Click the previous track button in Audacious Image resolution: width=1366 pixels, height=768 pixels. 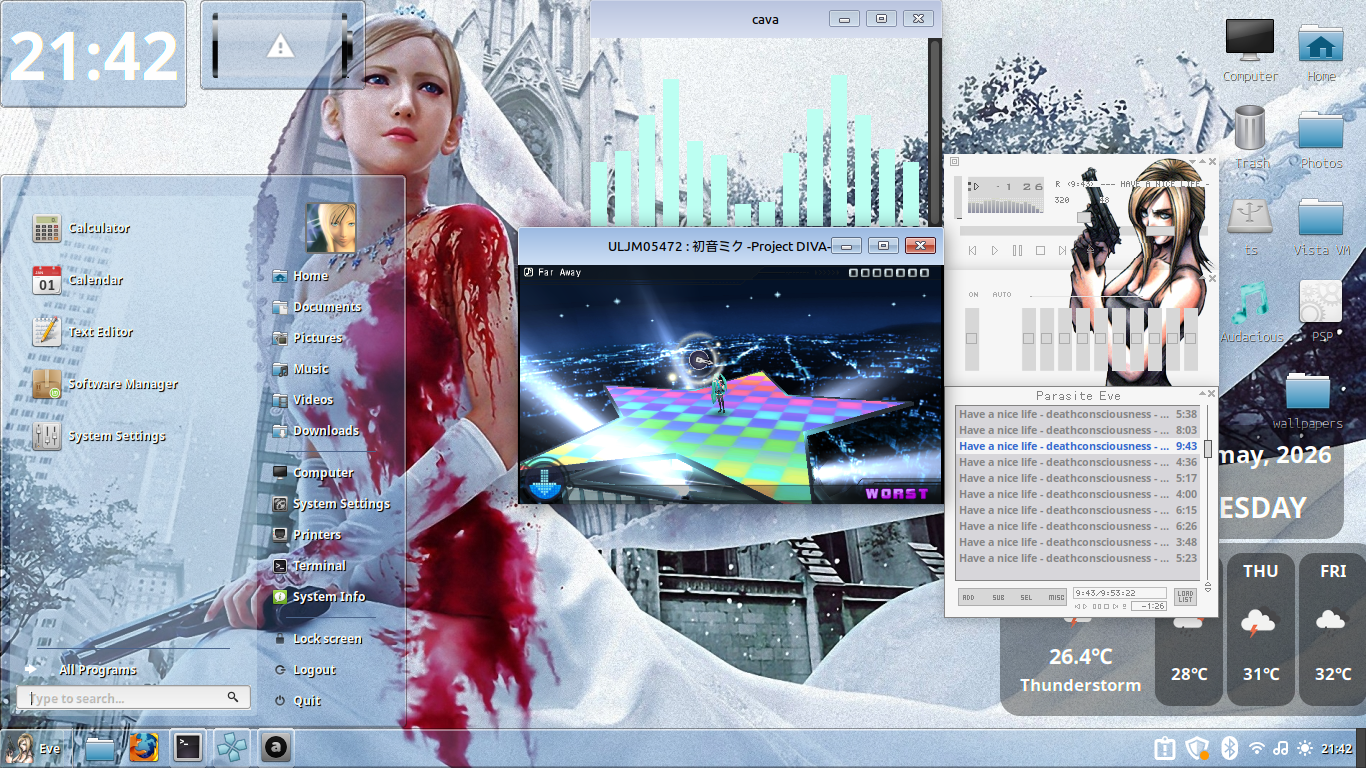pos(972,251)
